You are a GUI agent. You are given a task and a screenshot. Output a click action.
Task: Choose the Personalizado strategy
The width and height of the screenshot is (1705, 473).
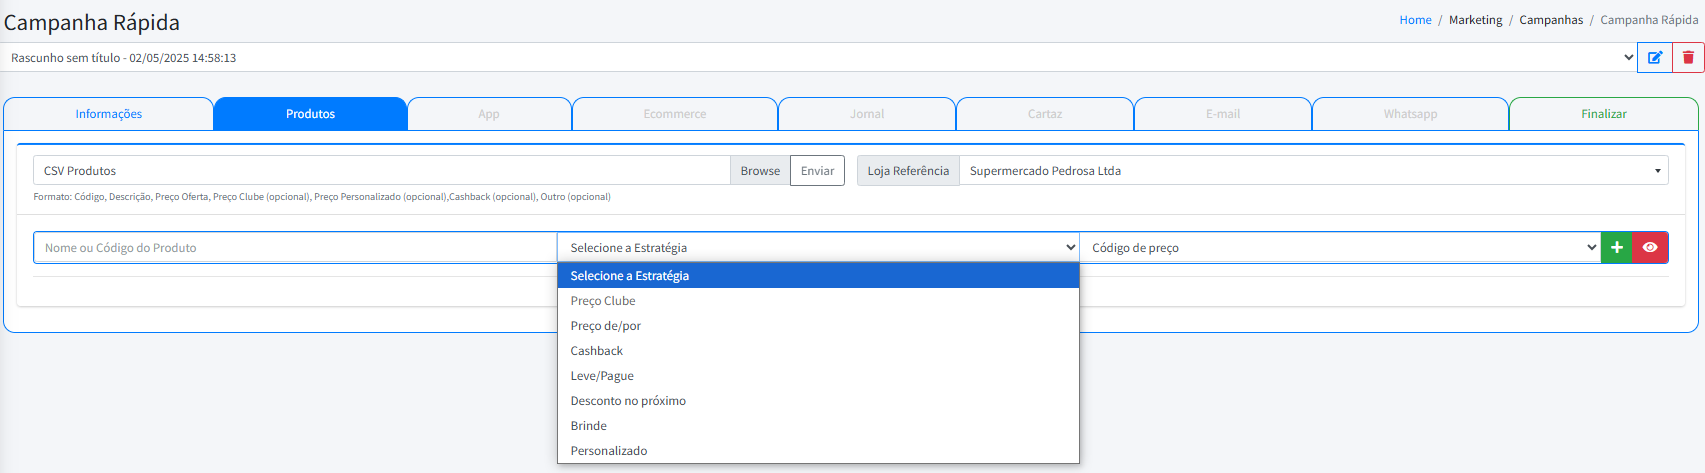tap(609, 451)
